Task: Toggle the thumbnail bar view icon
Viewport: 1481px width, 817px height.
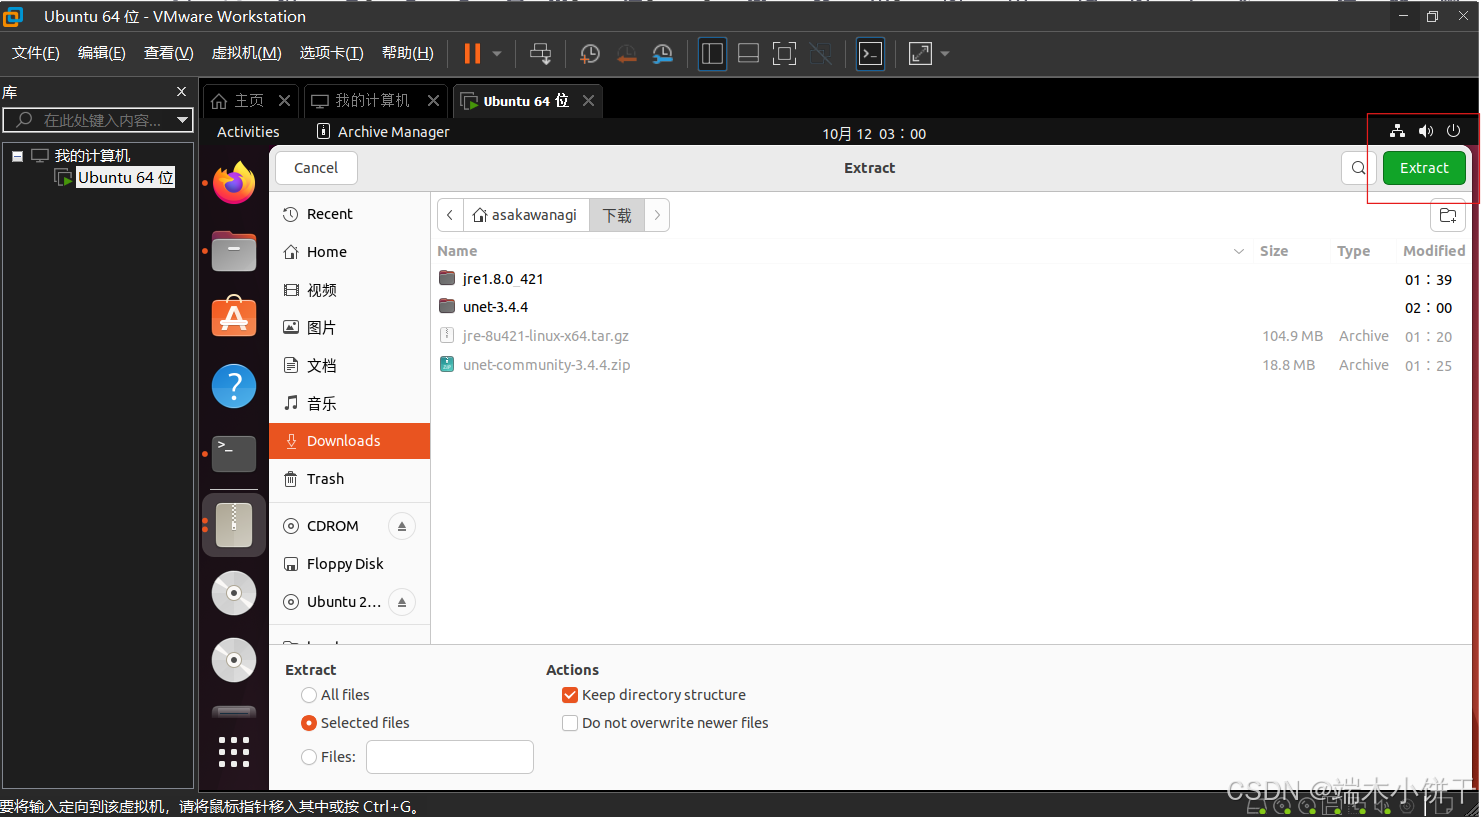Action: coord(748,53)
